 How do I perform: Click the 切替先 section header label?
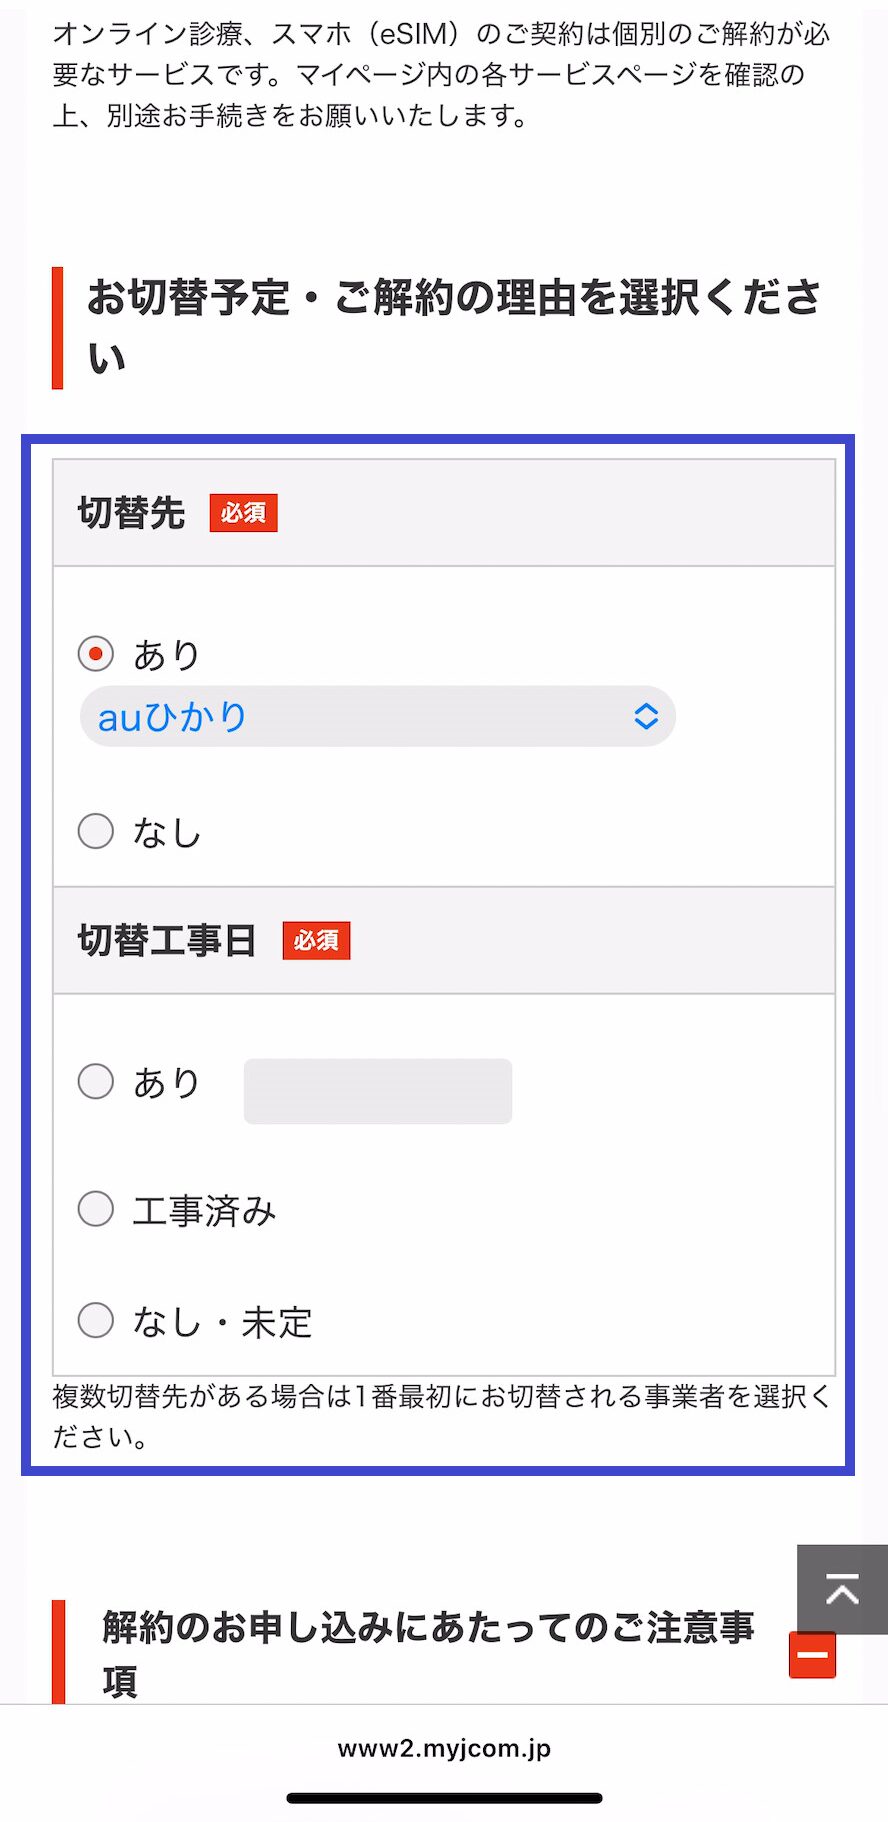pyautogui.click(x=131, y=513)
